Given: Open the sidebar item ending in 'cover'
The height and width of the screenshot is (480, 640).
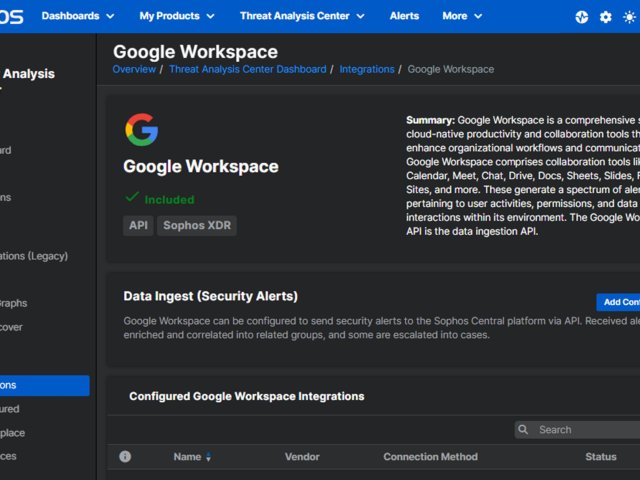Looking at the screenshot, I should [11, 327].
